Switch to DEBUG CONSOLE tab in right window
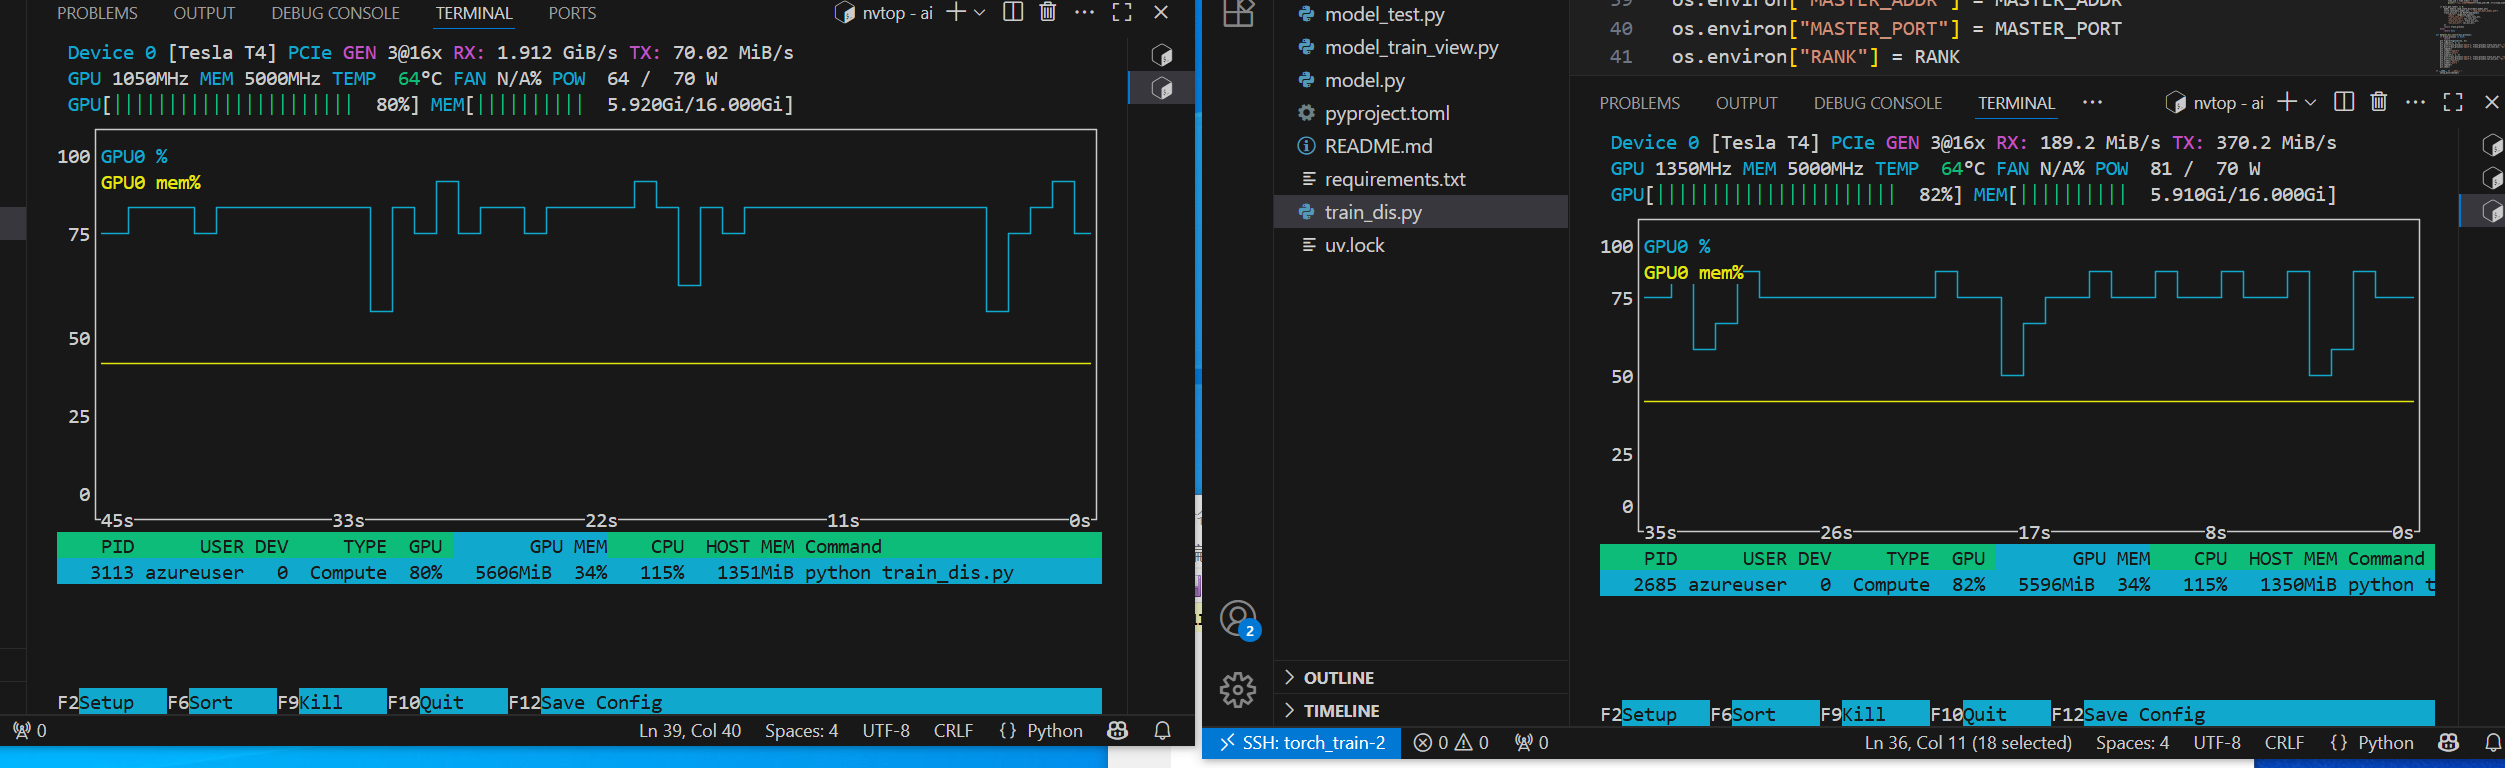The width and height of the screenshot is (2505, 768). 1877,103
